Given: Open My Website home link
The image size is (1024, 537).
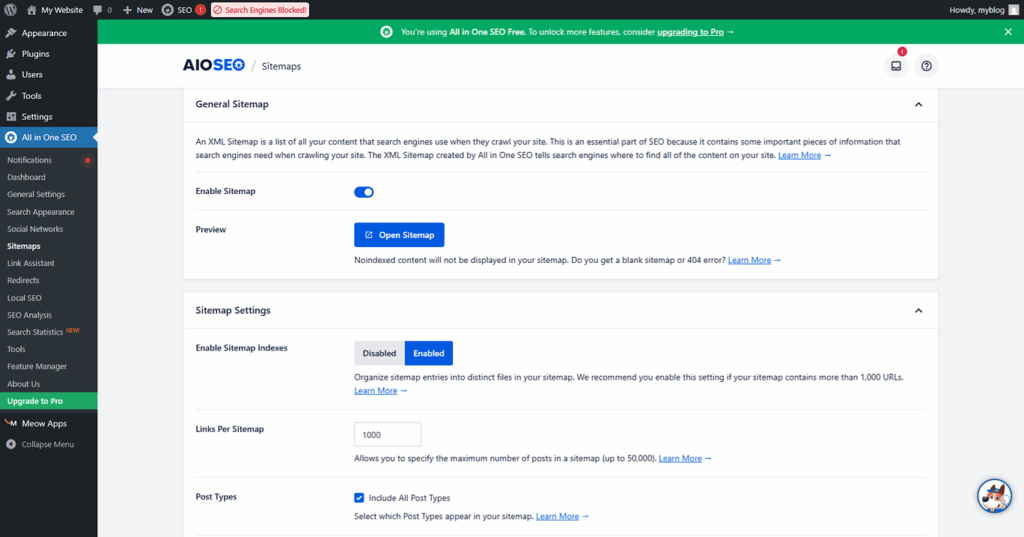Looking at the screenshot, I should coord(55,10).
